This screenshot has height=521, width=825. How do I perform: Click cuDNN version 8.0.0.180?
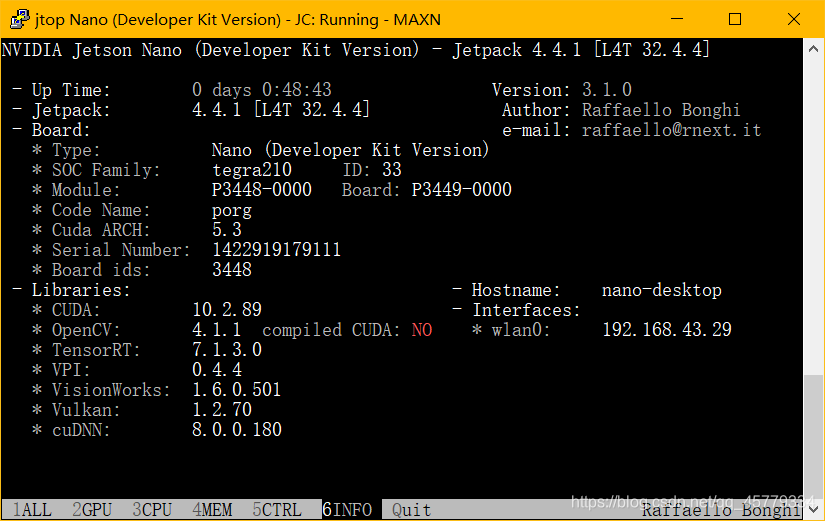tap(237, 430)
